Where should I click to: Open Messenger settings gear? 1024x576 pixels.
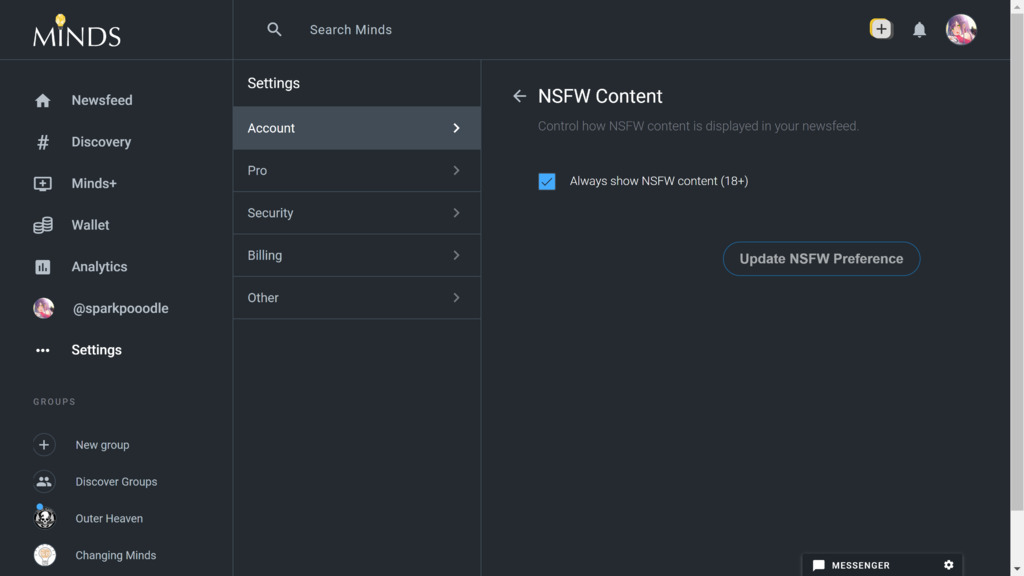pyautogui.click(x=948, y=565)
